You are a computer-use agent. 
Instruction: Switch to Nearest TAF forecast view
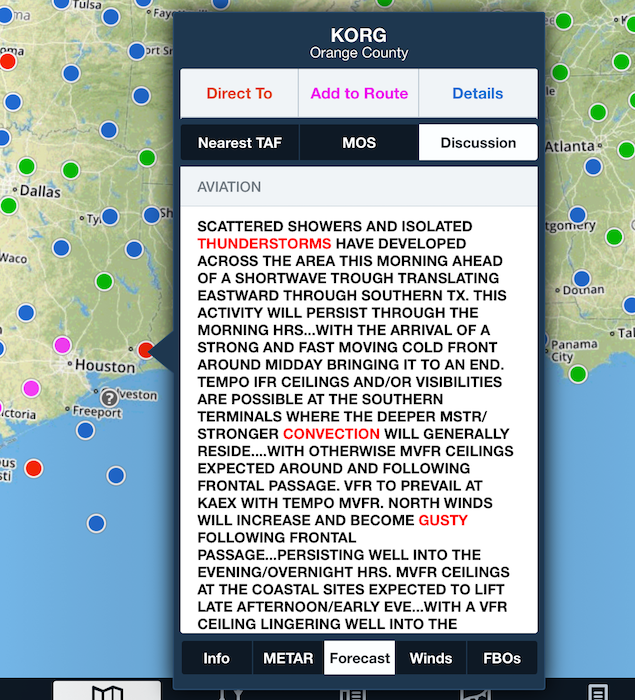click(x=240, y=143)
